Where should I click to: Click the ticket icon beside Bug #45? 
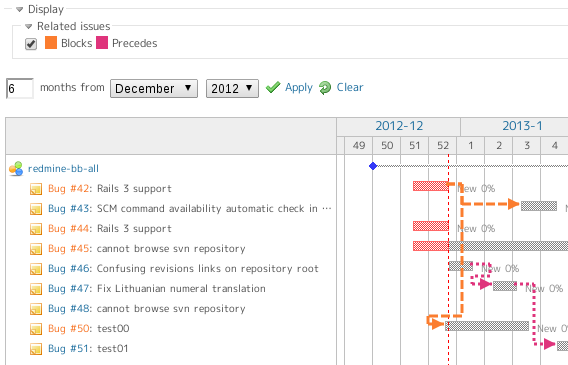tap(36, 249)
